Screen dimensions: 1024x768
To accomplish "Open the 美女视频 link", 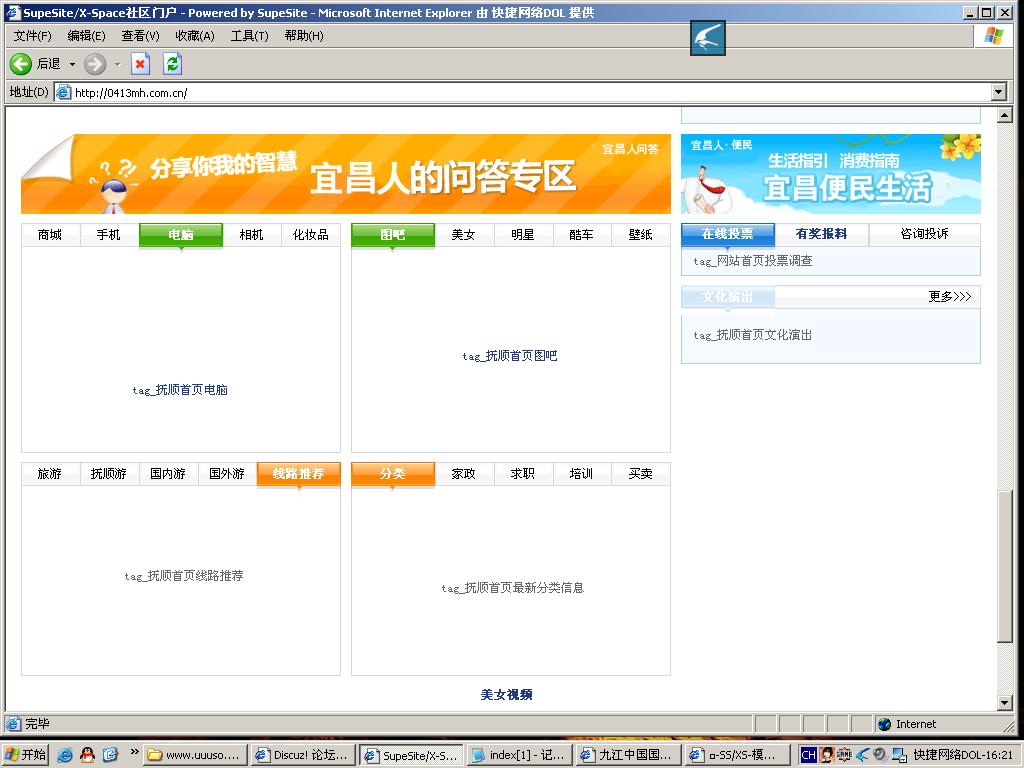I will 506,695.
